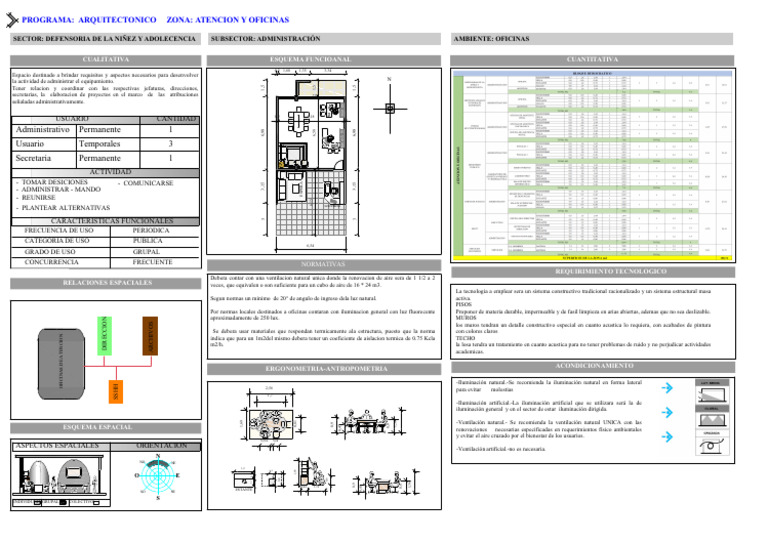Screen dimensions: 768x543
Task: Click the Administrativo table cell
Action: pyautogui.click(x=43, y=130)
